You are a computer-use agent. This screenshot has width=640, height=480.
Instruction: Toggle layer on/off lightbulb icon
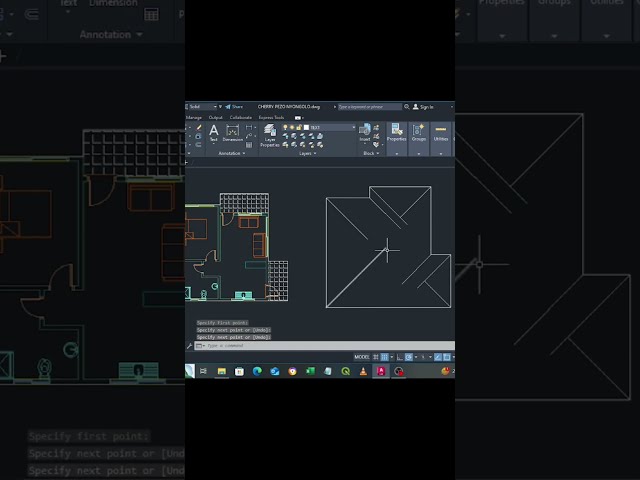coord(285,127)
